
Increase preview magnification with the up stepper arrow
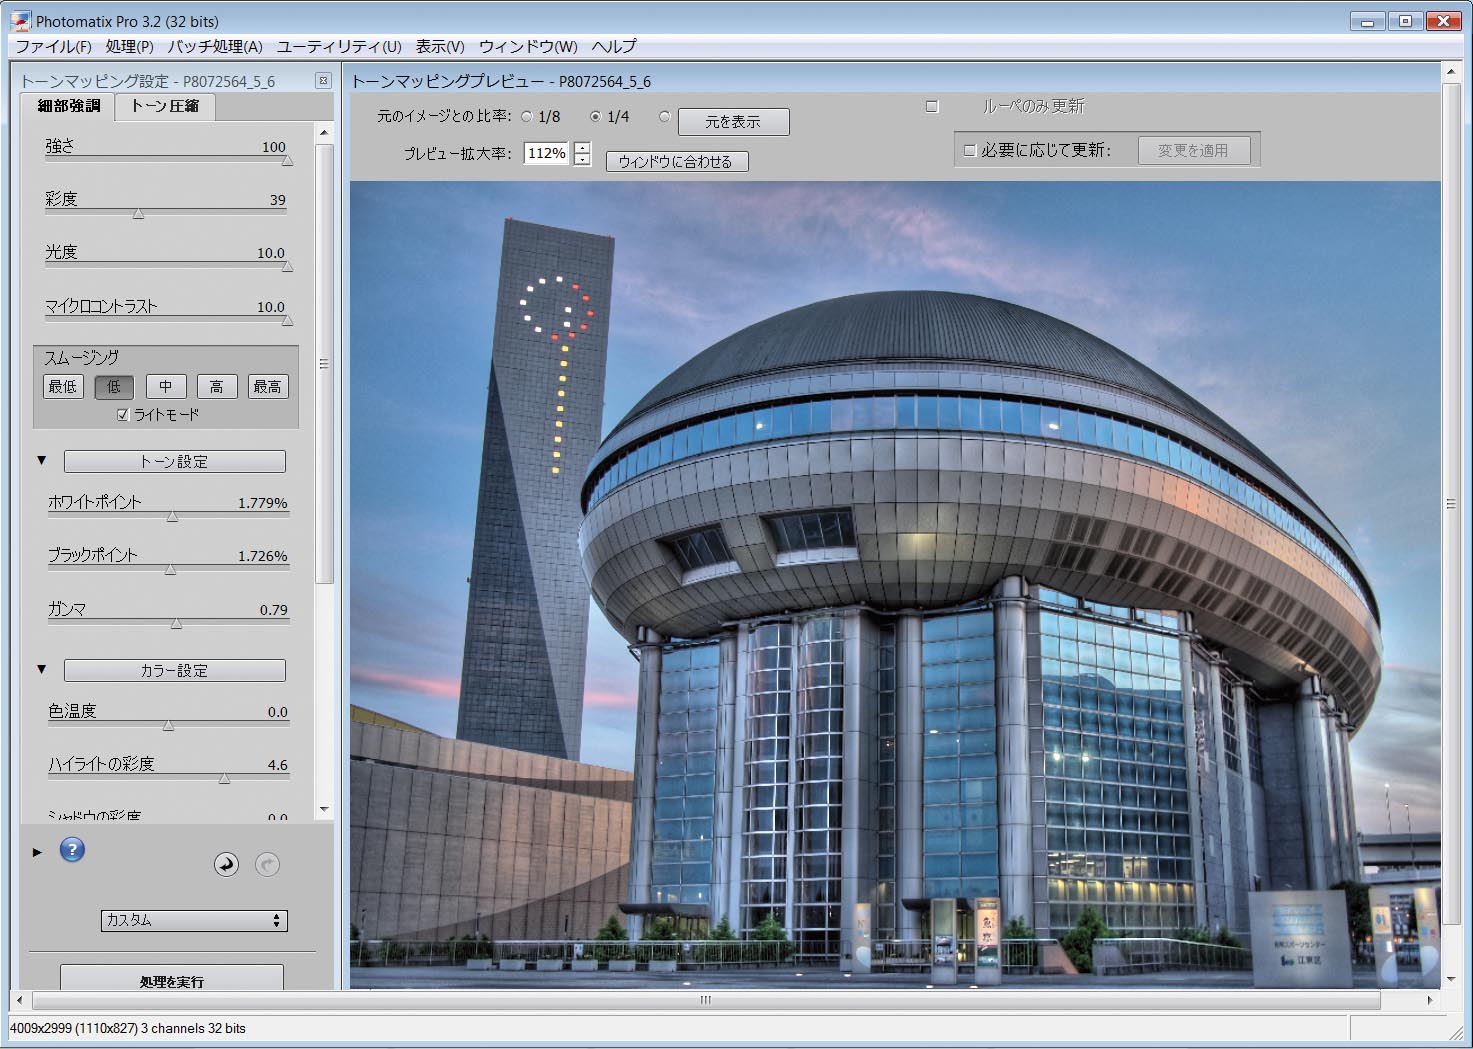point(582,147)
